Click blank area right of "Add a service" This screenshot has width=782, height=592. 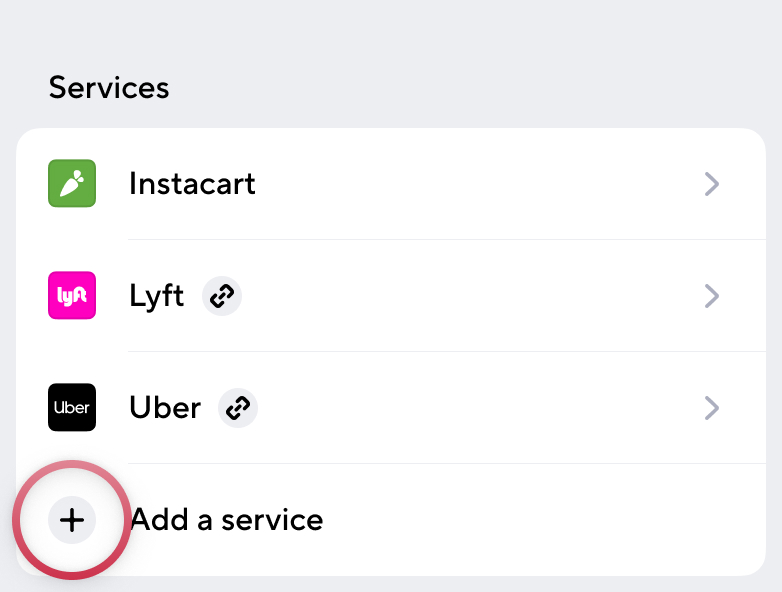point(540,520)
